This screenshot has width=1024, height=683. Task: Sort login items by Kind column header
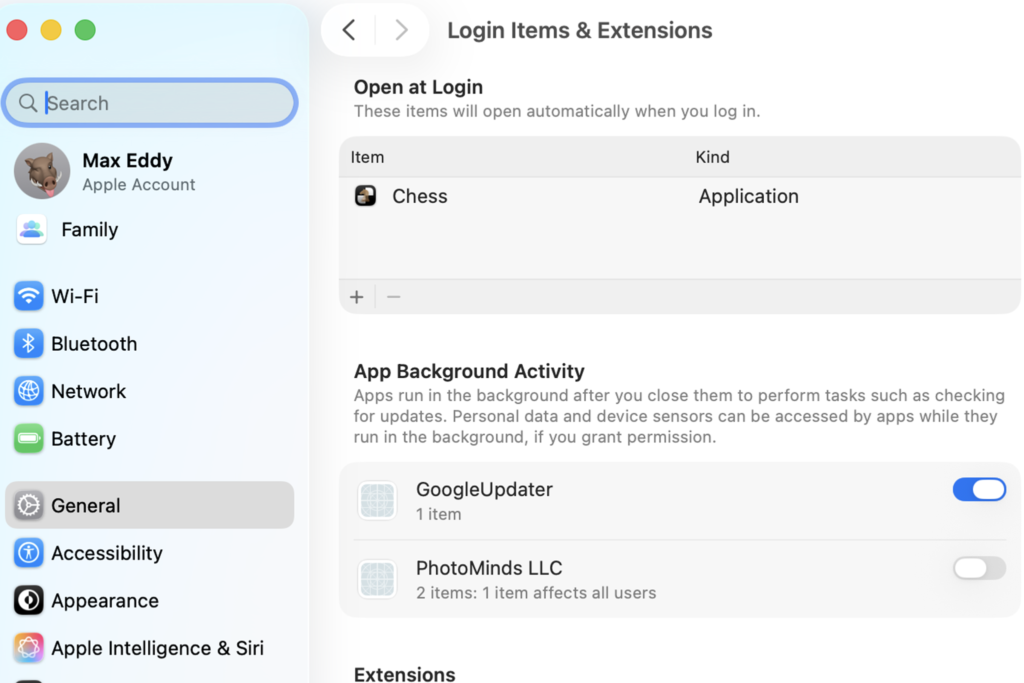[713, 157]
